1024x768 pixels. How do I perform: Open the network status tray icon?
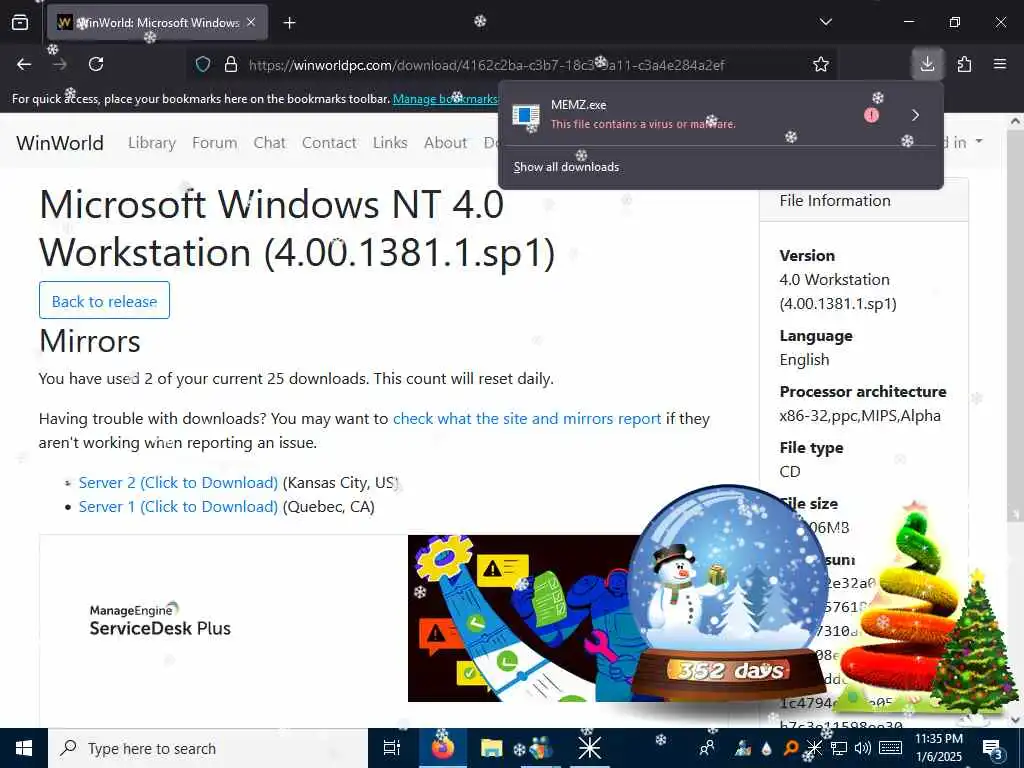[x=839, y=748]
